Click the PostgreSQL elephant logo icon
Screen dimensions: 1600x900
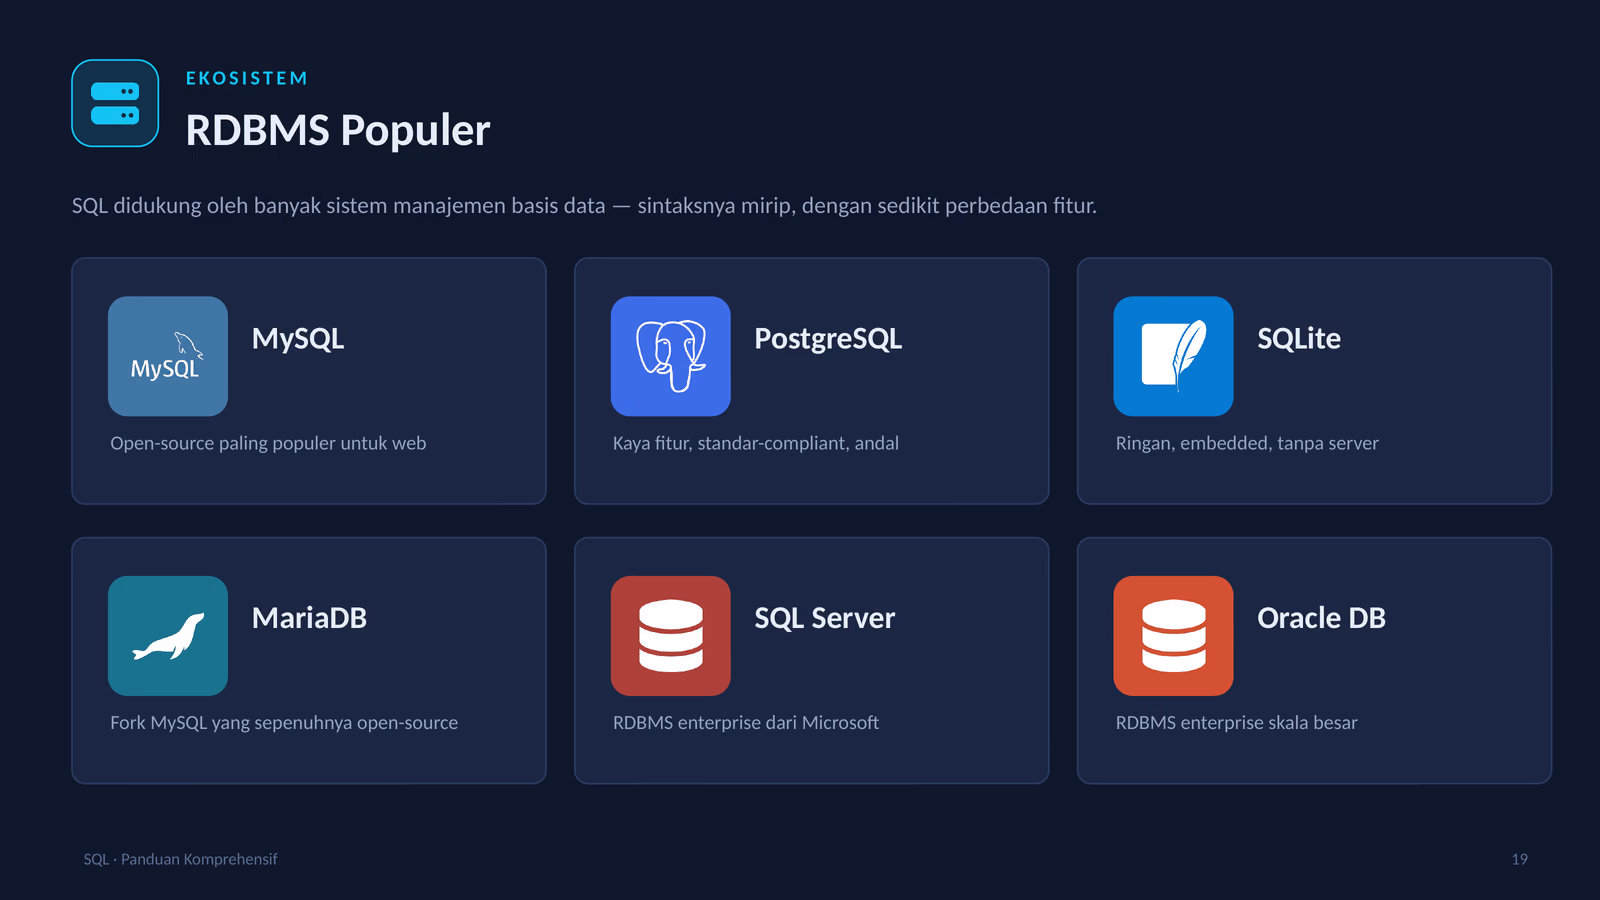pos(671,356)
